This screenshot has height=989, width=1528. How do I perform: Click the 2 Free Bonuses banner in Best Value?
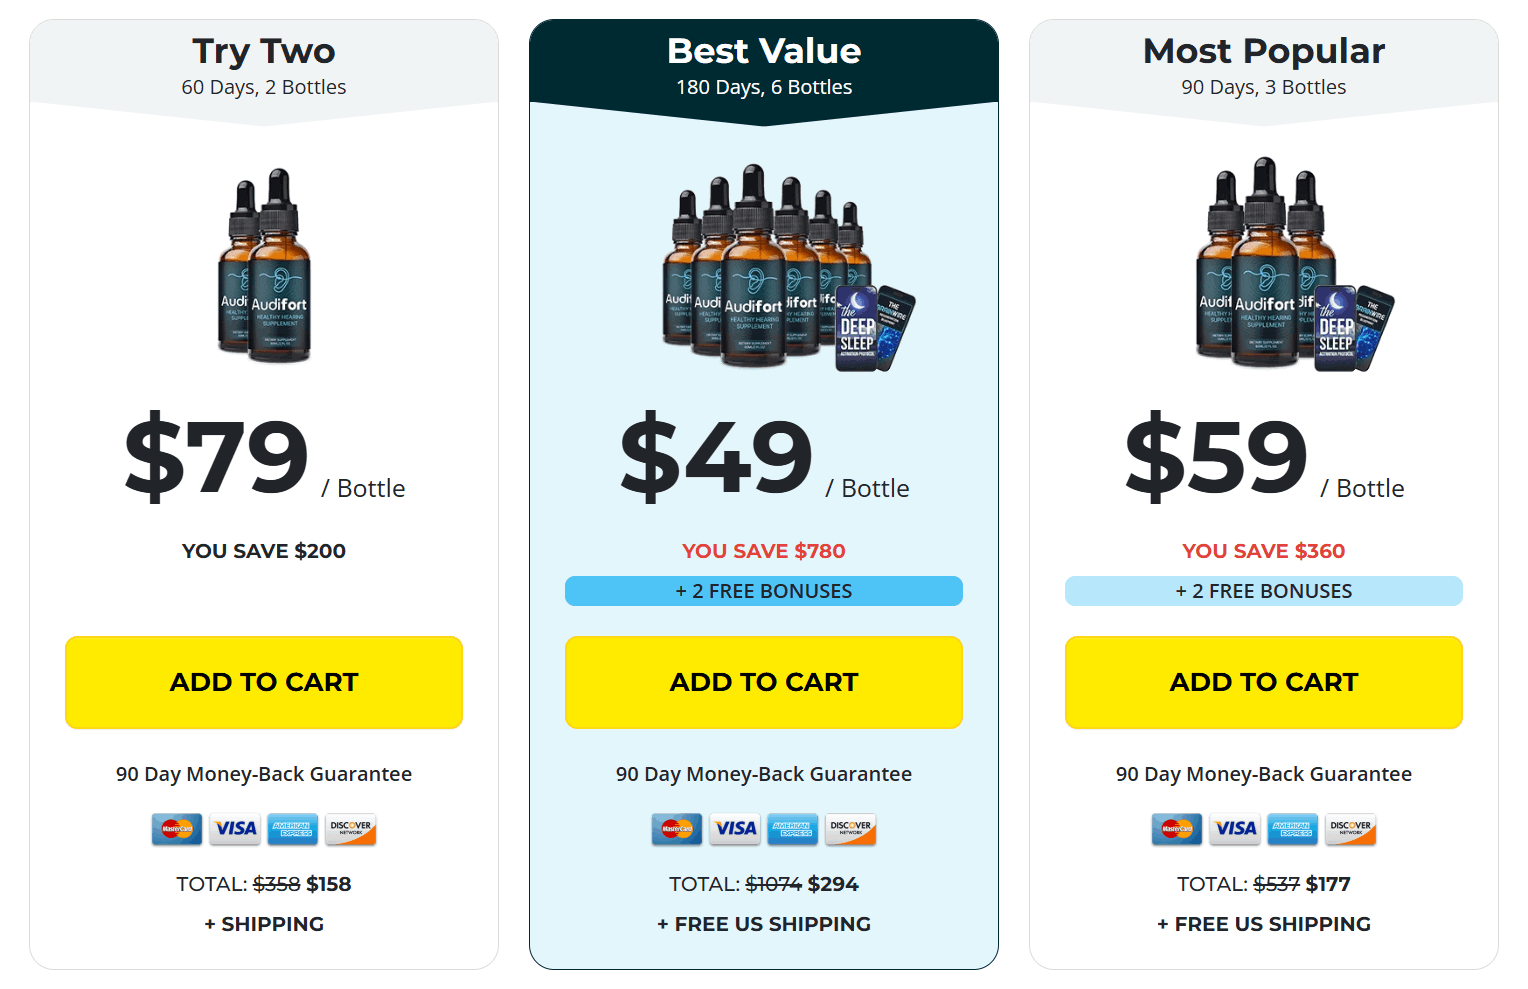pos(763,590)
